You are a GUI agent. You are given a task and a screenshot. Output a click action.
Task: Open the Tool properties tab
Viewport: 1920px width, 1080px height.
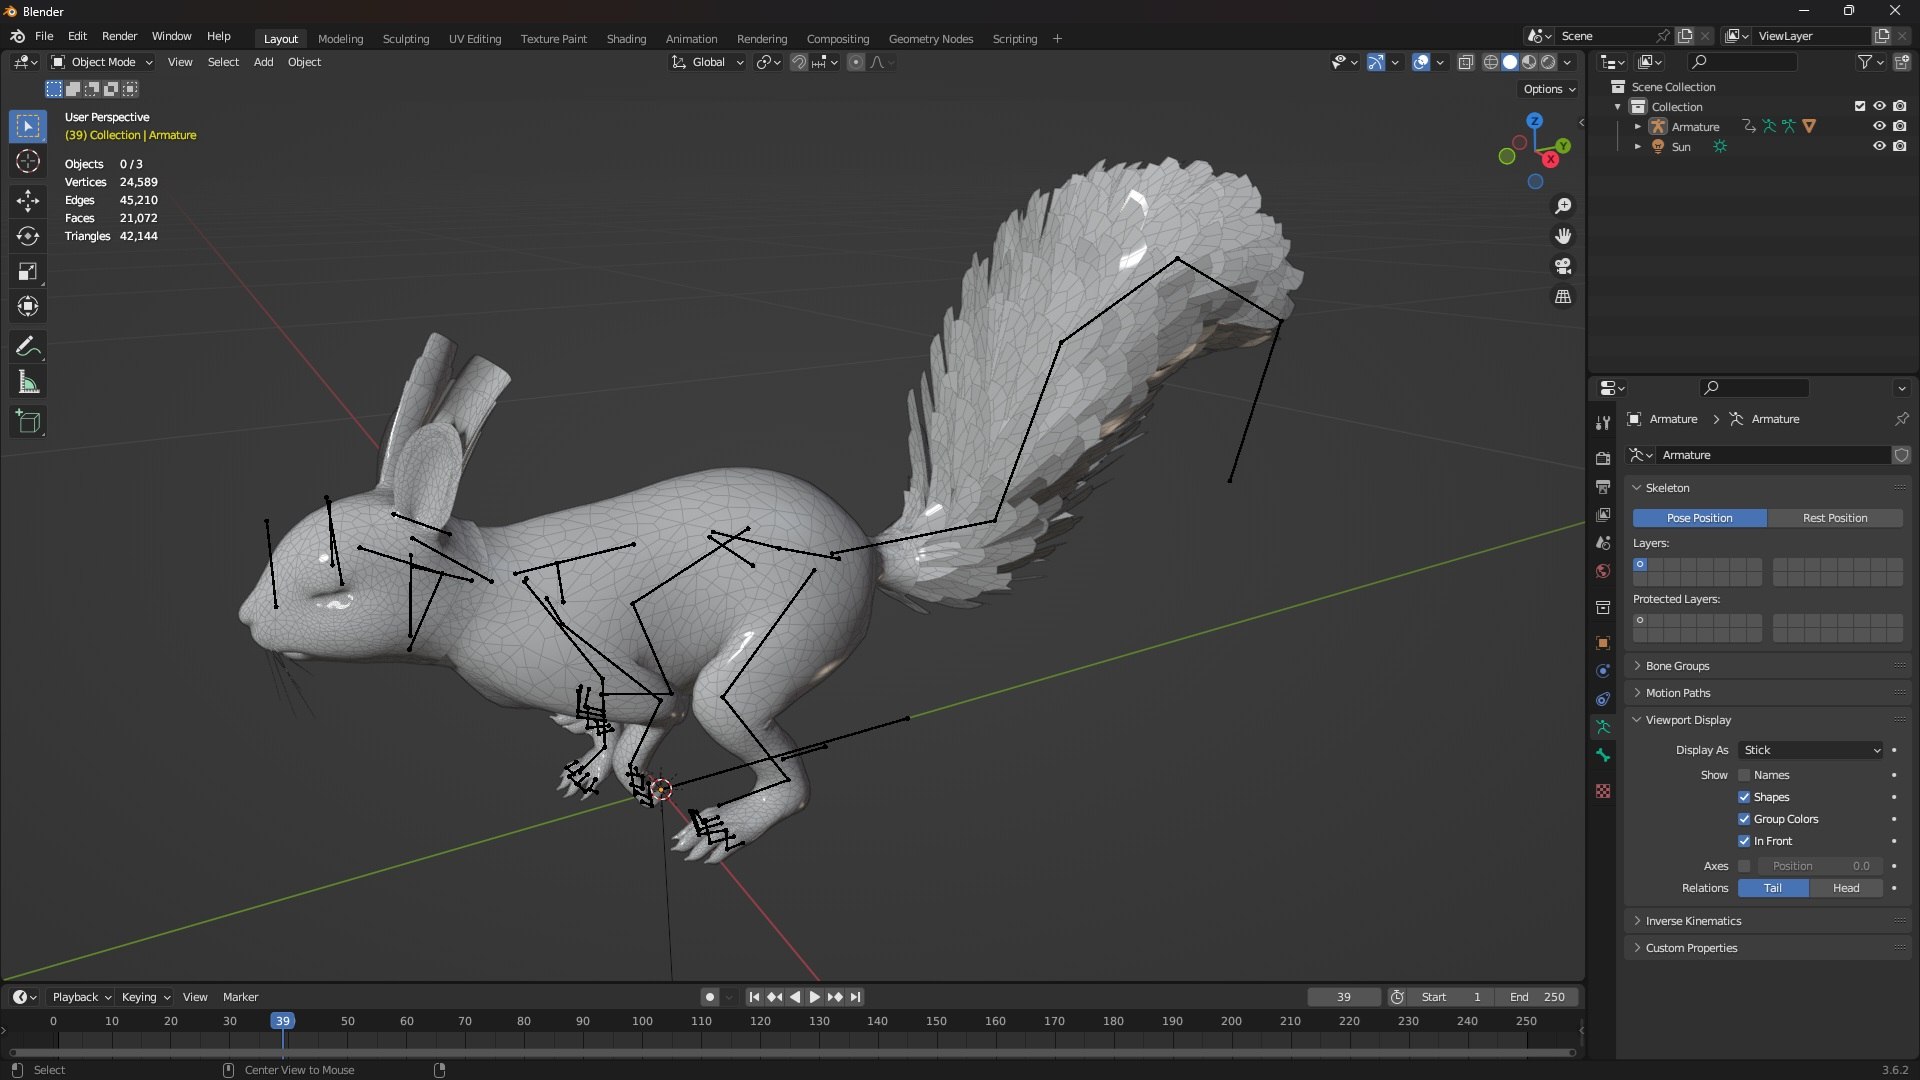click(x=1603, y=423)
